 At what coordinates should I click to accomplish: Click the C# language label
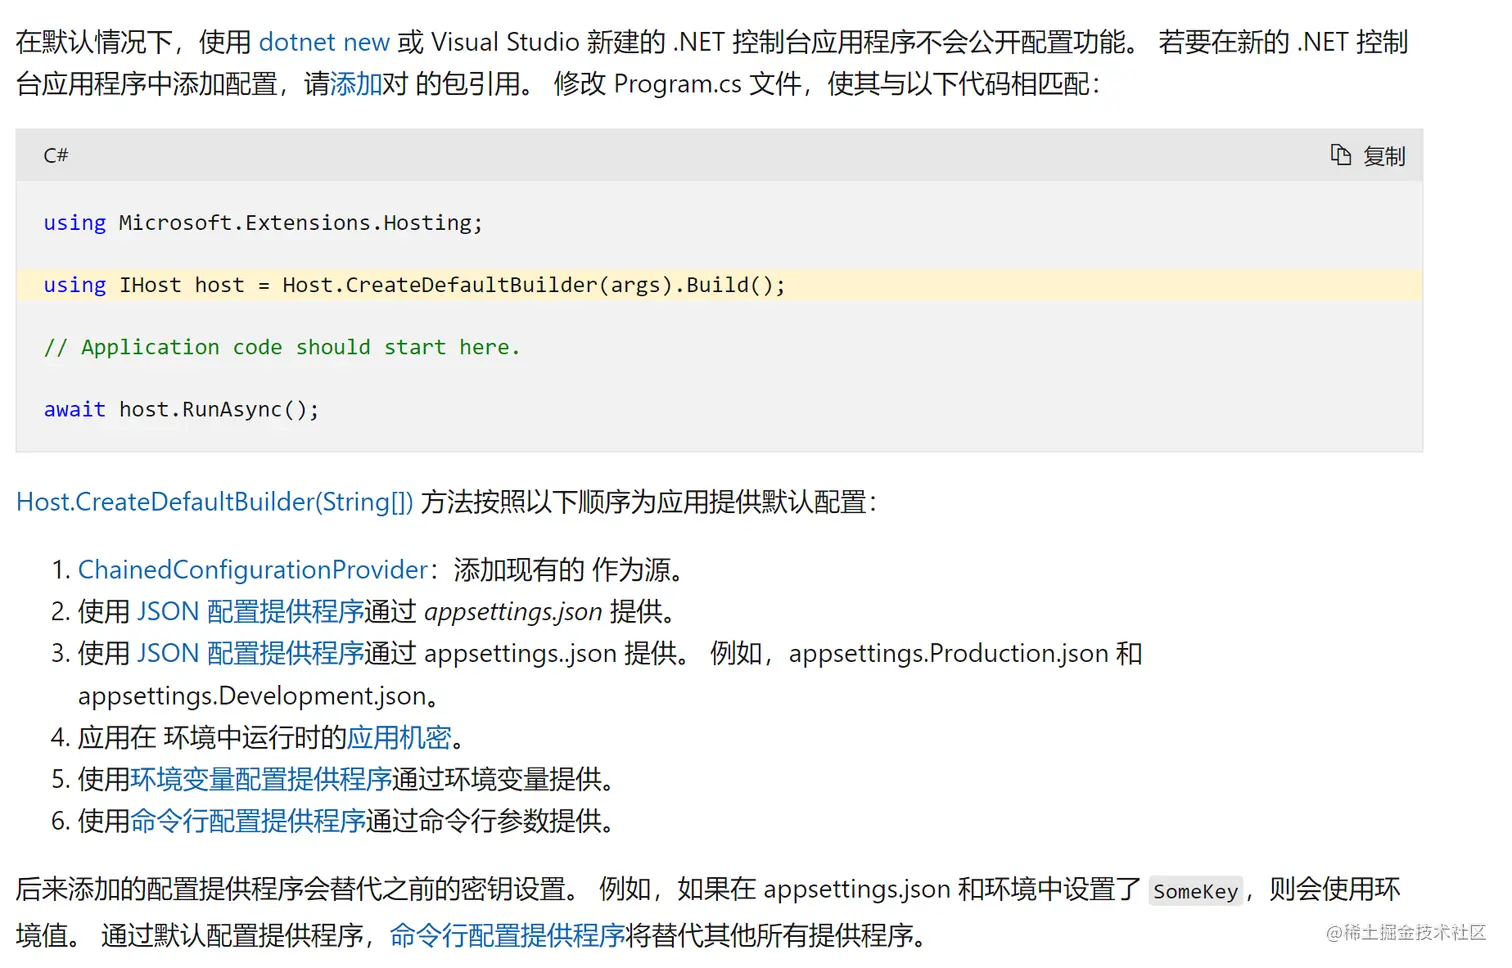pos(56,155)
